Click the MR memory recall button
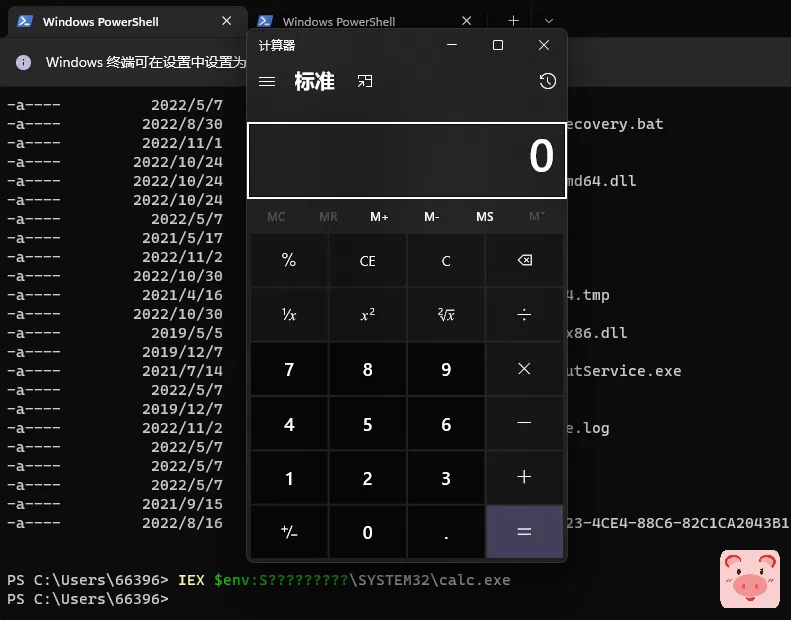The image size is (791, 620). [x=328, y=217]
